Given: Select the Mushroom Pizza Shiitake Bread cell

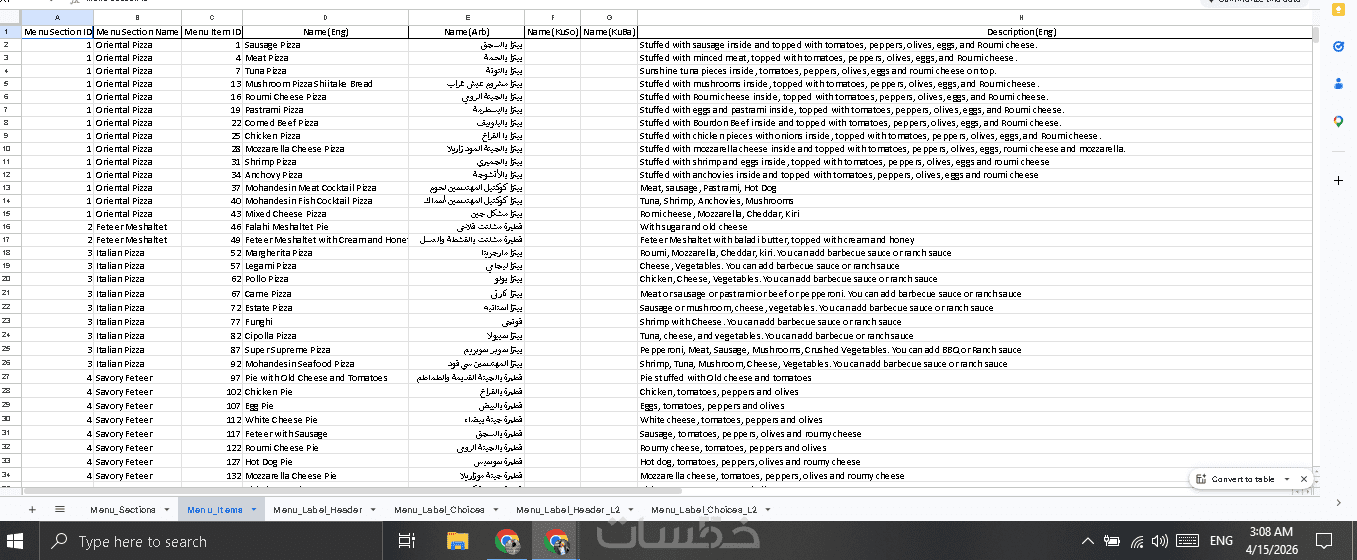Looking at the screenshot, I should (326, 84).
